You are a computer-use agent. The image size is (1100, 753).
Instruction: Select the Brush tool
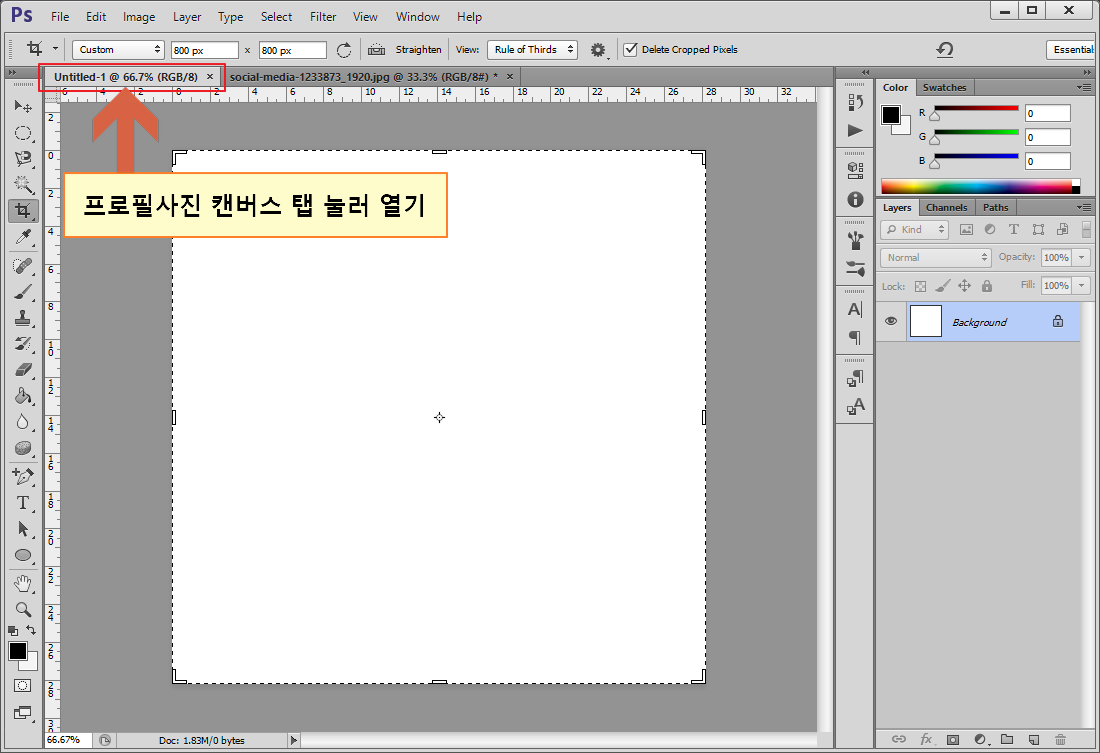[23, 291]
